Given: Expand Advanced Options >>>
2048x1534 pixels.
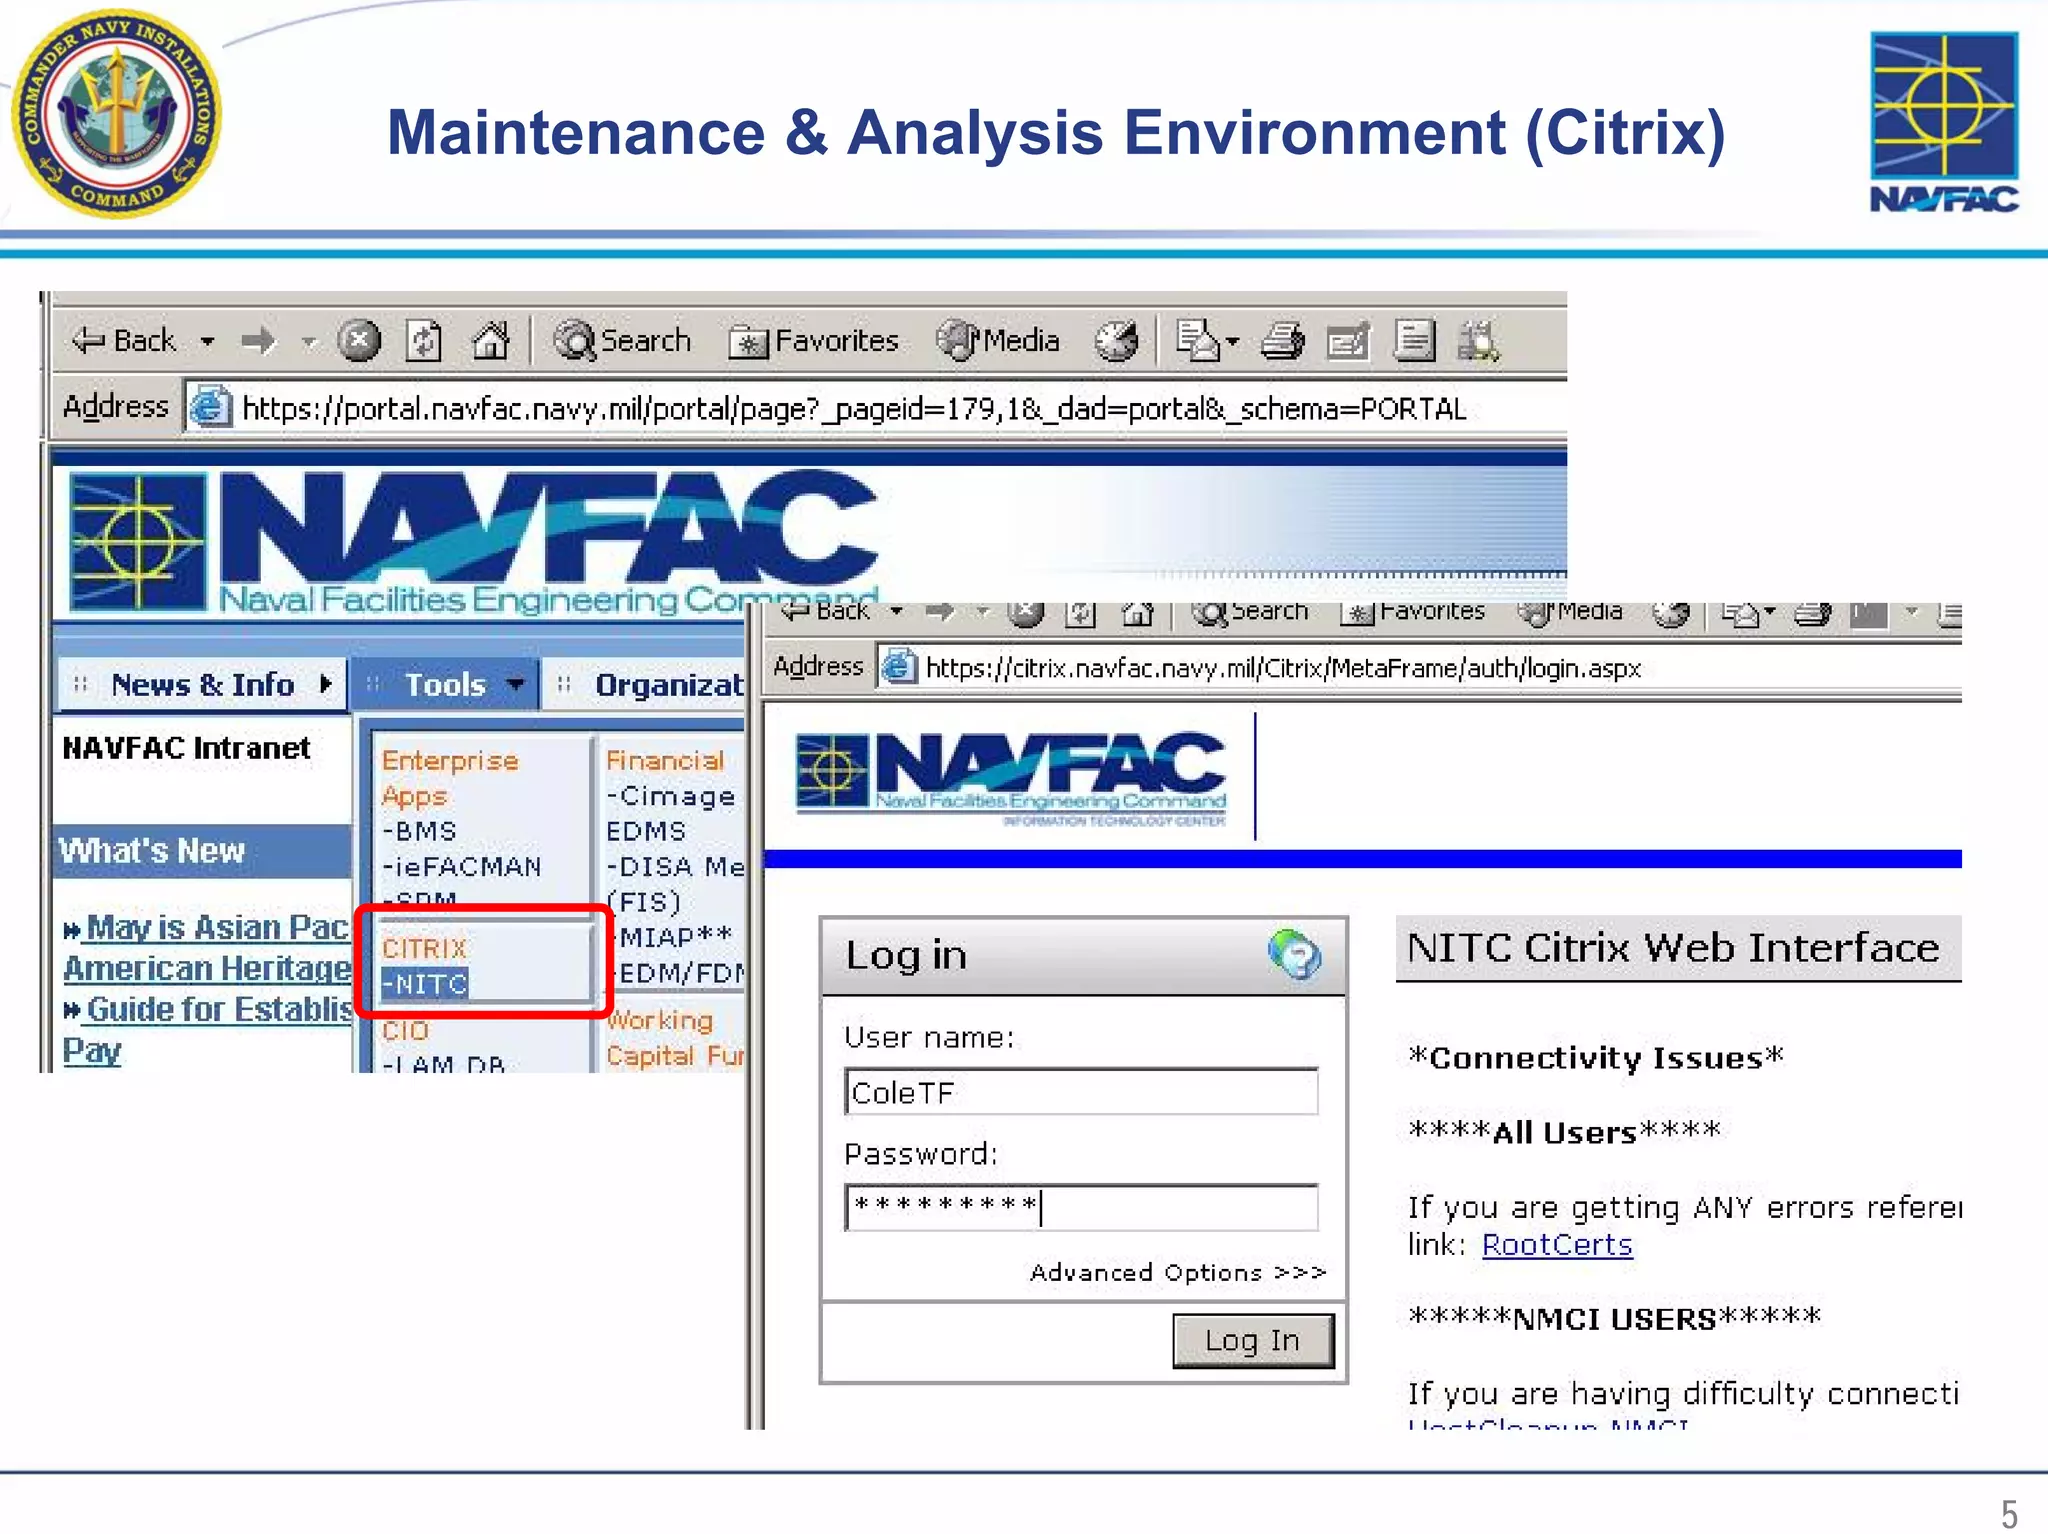Looking at the screenshot, I should tap(1177, 1272).
